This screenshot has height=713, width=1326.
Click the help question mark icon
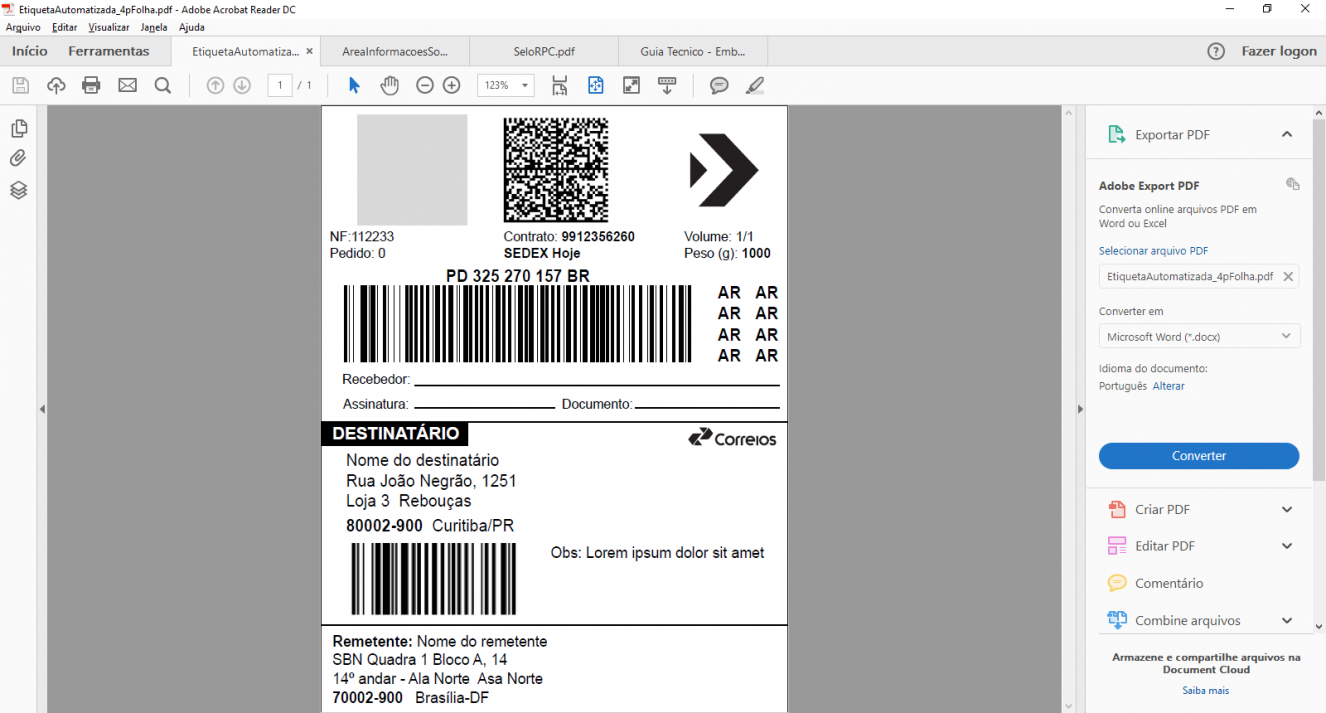(1216, 52)
